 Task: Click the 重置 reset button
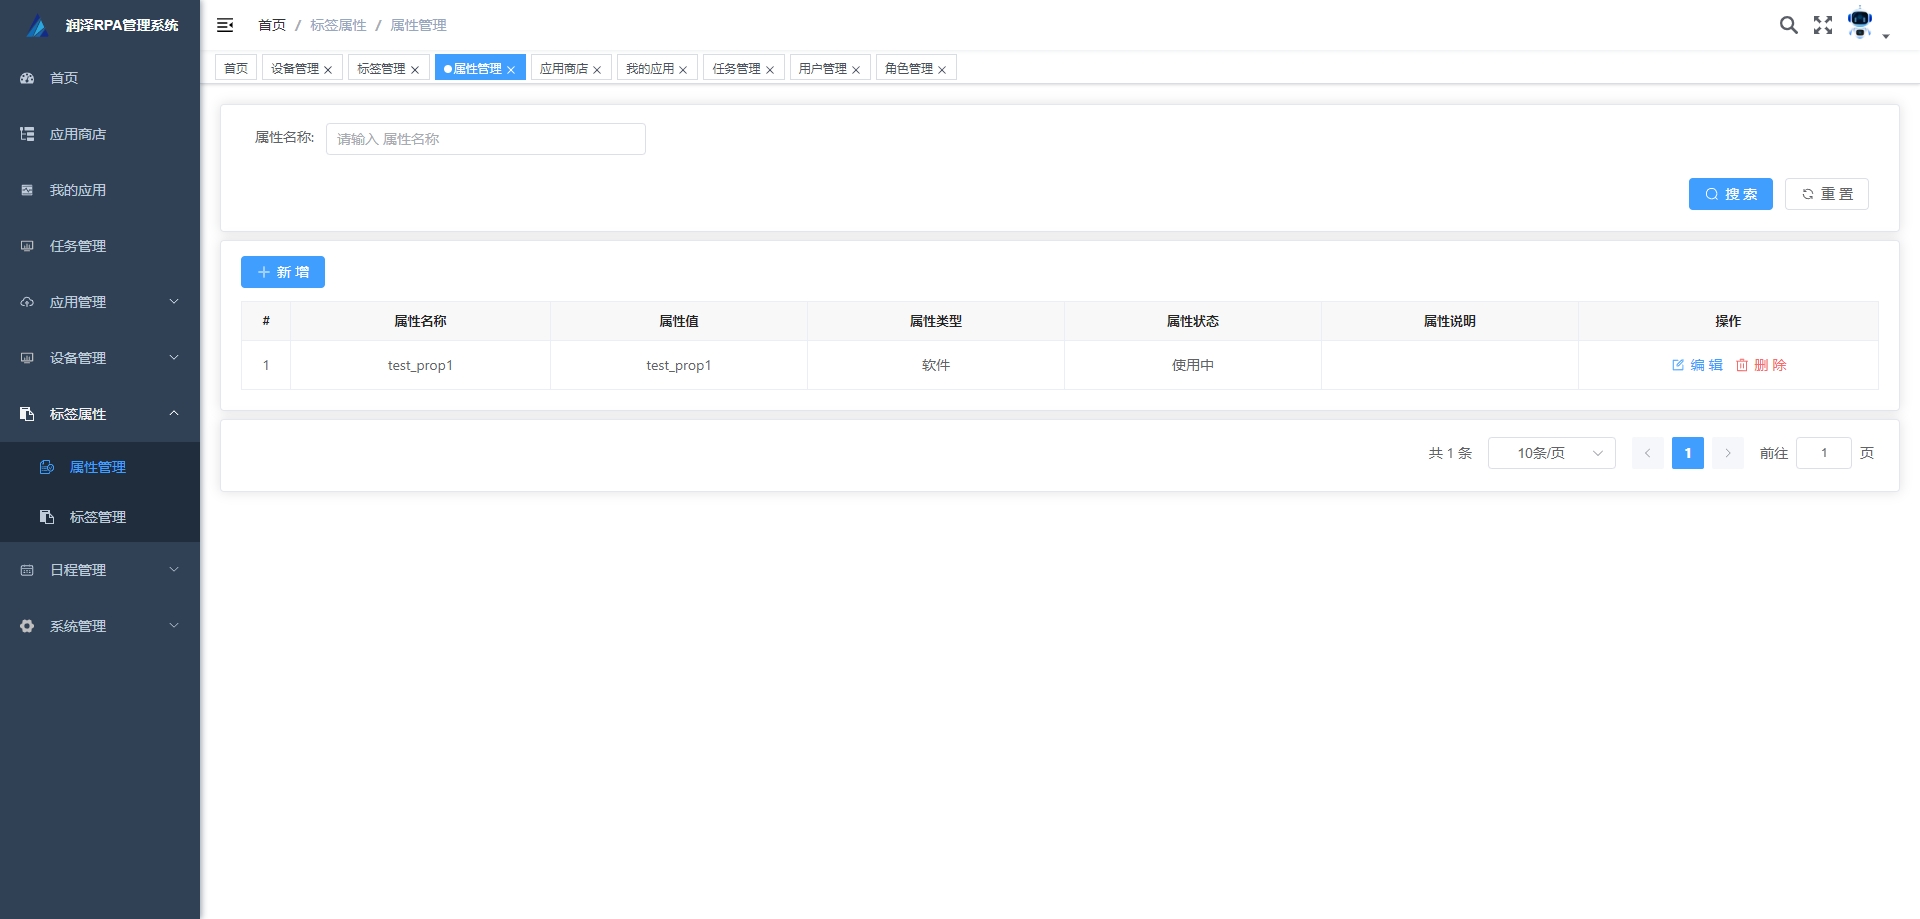click(x=1827, y=194)
